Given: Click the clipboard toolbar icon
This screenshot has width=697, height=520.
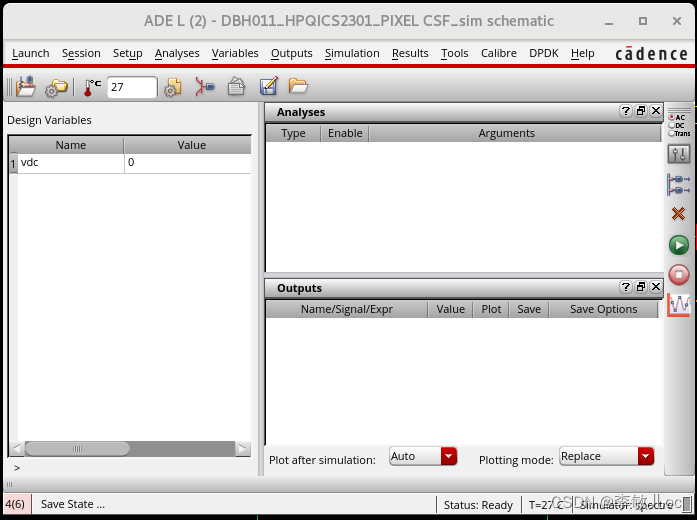Looking at the screenshot, I should pos(236,86).
